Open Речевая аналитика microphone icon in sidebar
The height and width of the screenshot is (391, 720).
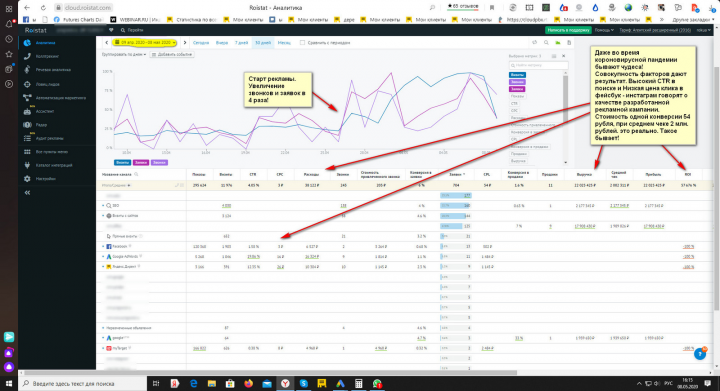coord(27,70)
